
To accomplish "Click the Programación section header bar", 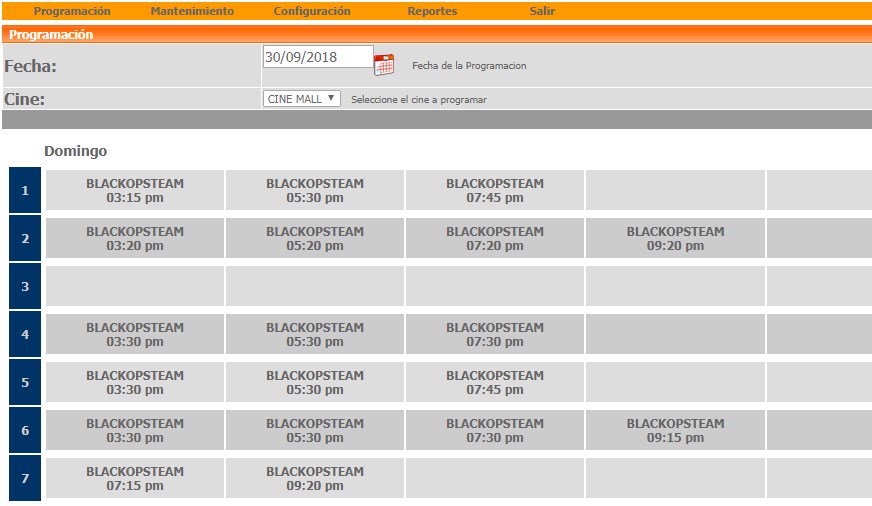I will coord(437,34).
